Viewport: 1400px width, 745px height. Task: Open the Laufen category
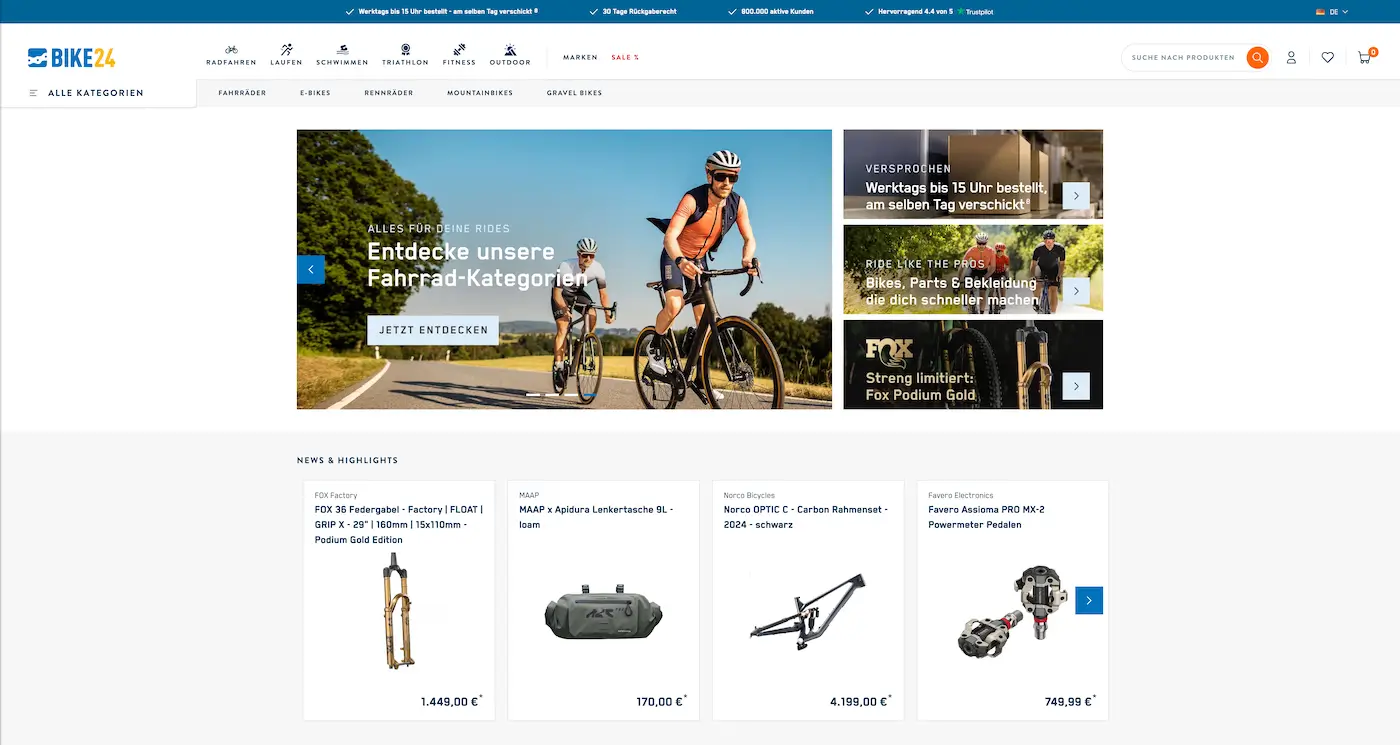(286, 55)
